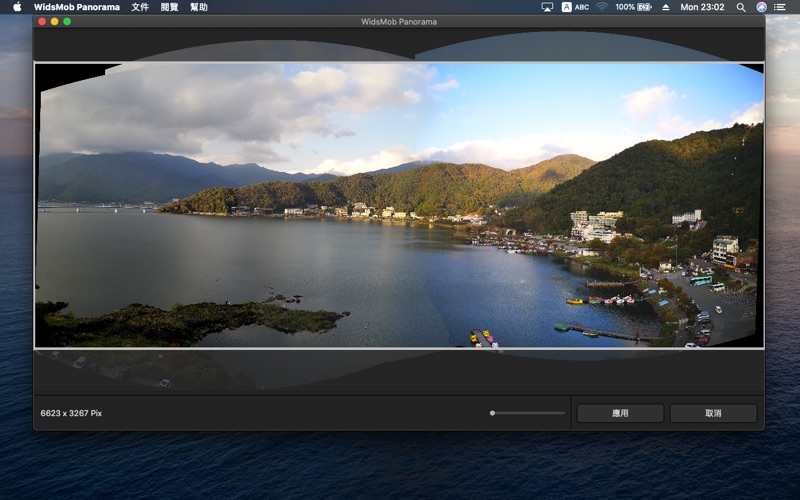Open the 幫助 menu
Viewport: 800px width, 500px height.
pos(199,7)
